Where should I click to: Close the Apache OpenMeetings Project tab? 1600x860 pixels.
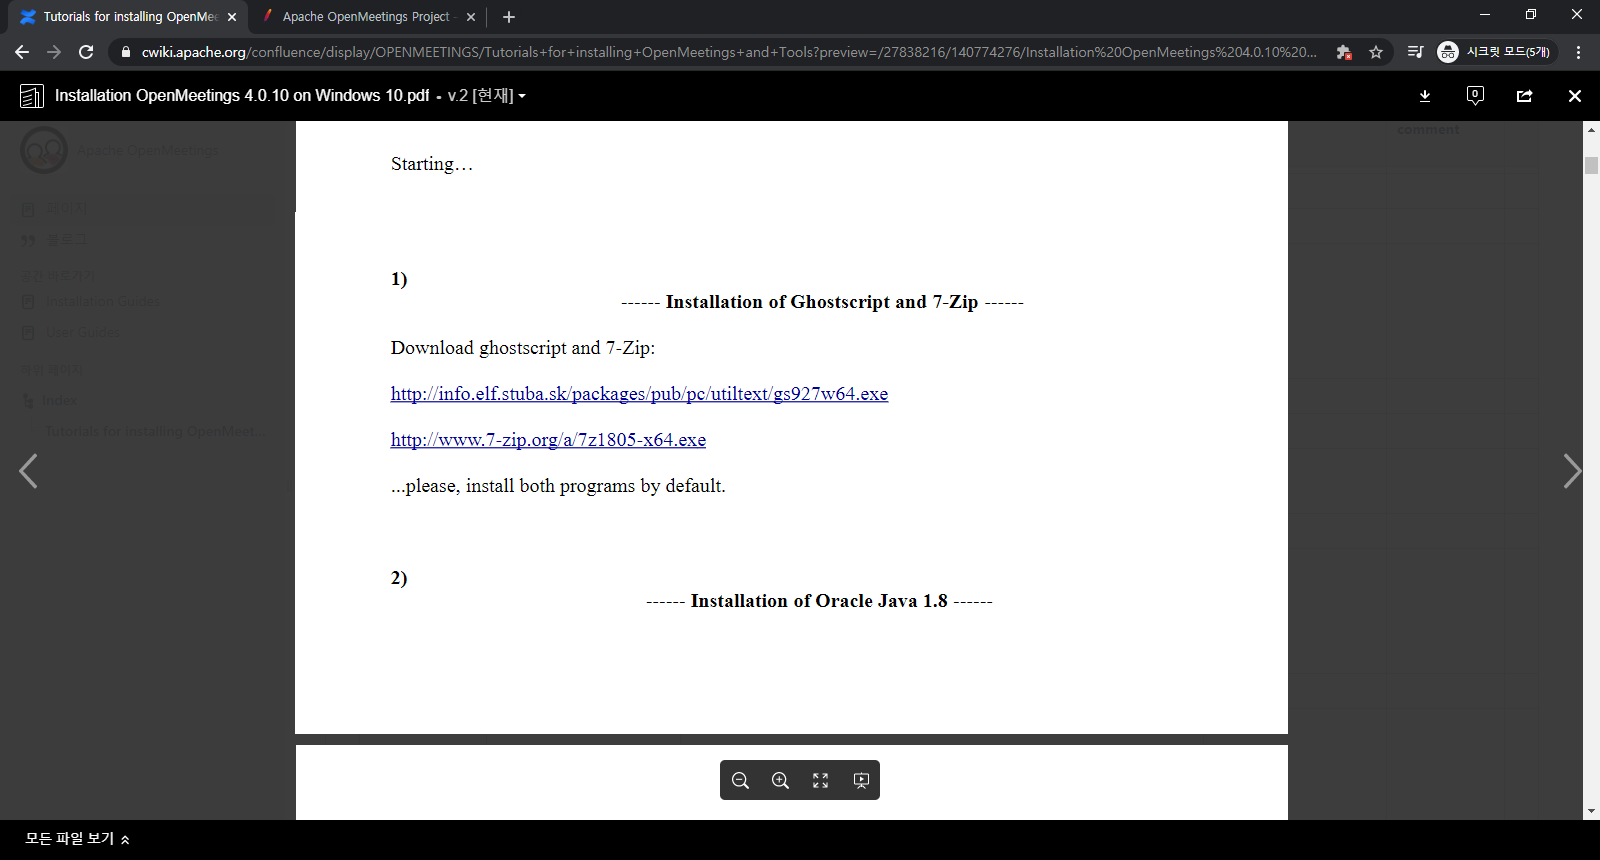click(471, 17)
